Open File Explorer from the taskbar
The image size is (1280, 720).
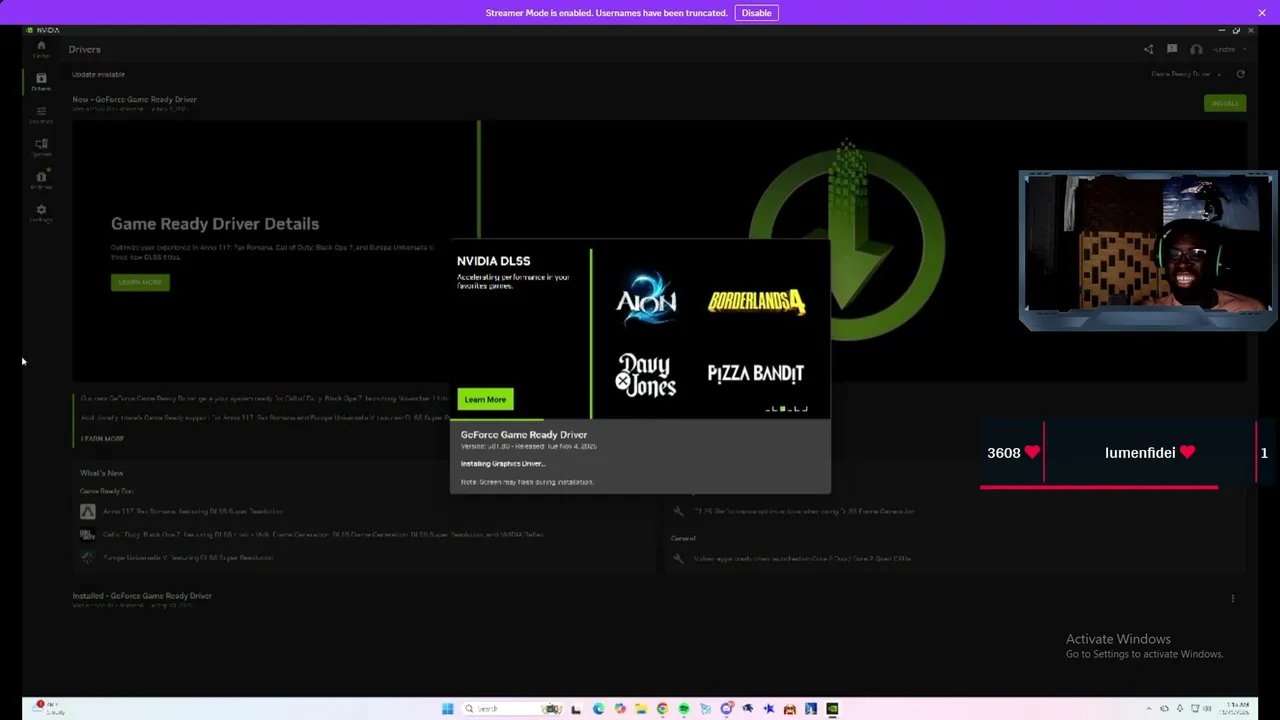click(641, 709)
